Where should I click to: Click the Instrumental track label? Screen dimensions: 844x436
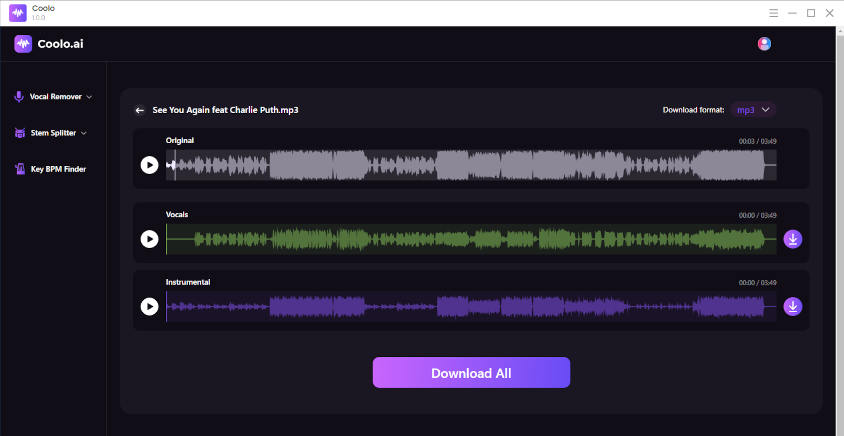tap(188, 282)
